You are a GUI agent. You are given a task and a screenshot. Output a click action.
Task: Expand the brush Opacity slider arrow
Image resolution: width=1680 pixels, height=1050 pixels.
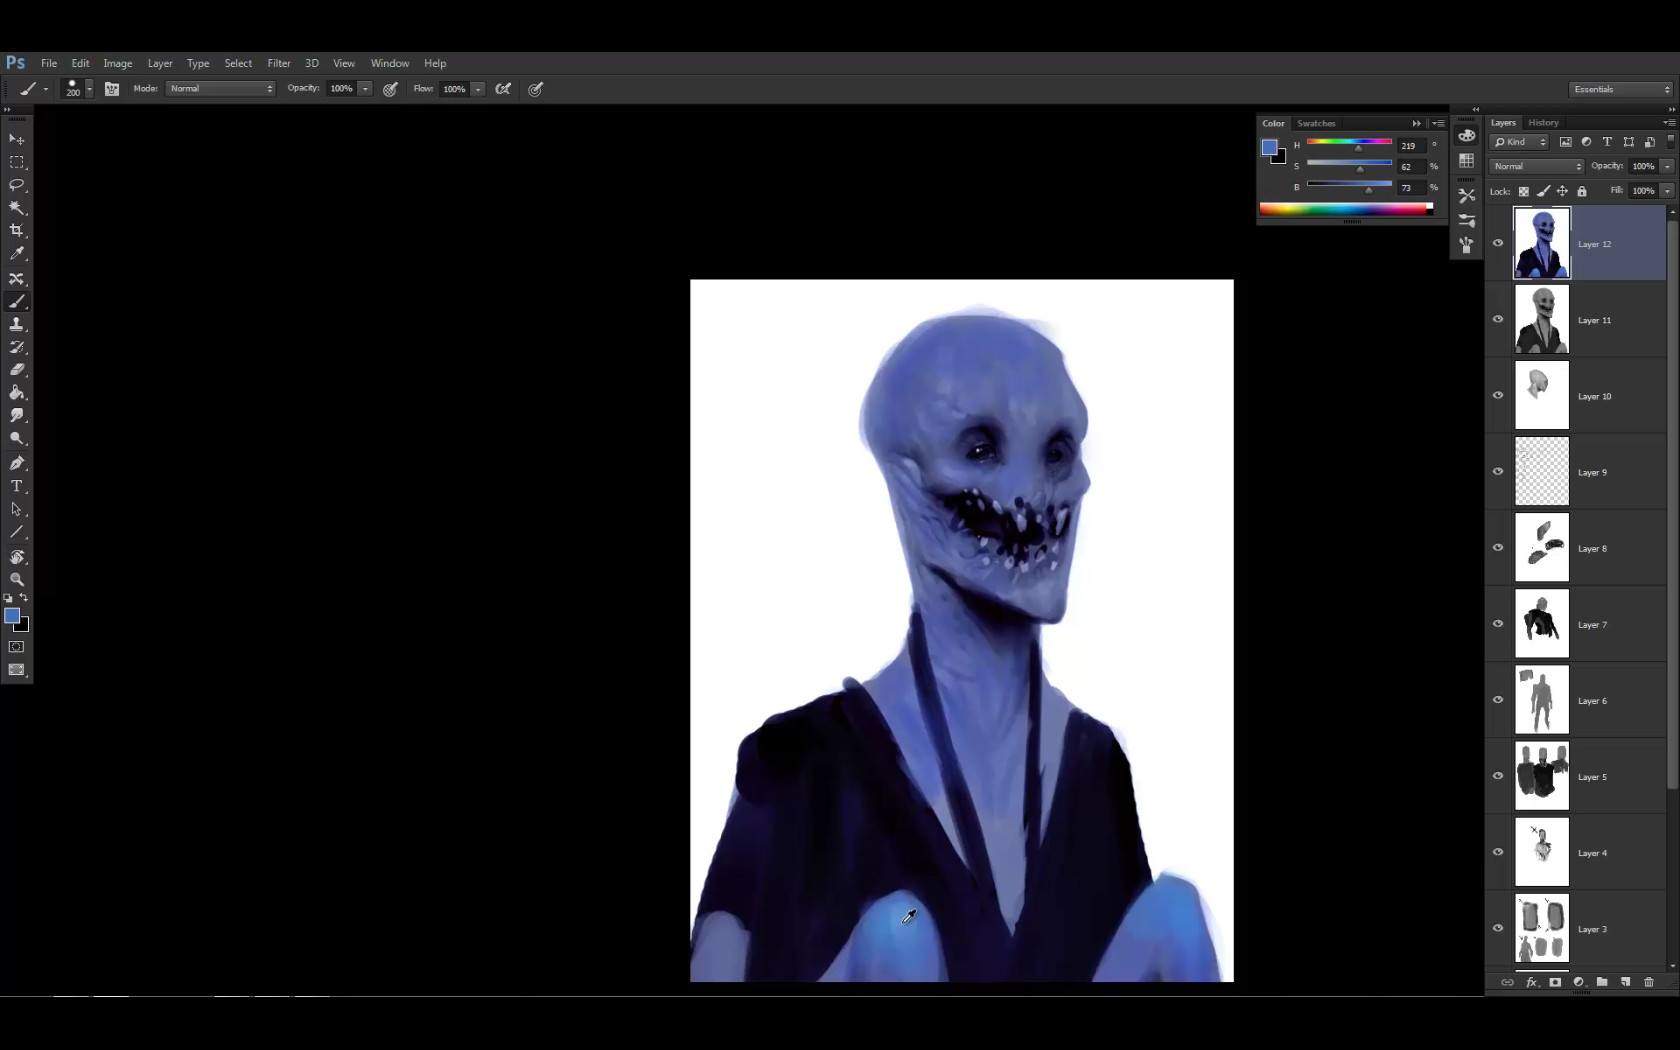point(366,89)
